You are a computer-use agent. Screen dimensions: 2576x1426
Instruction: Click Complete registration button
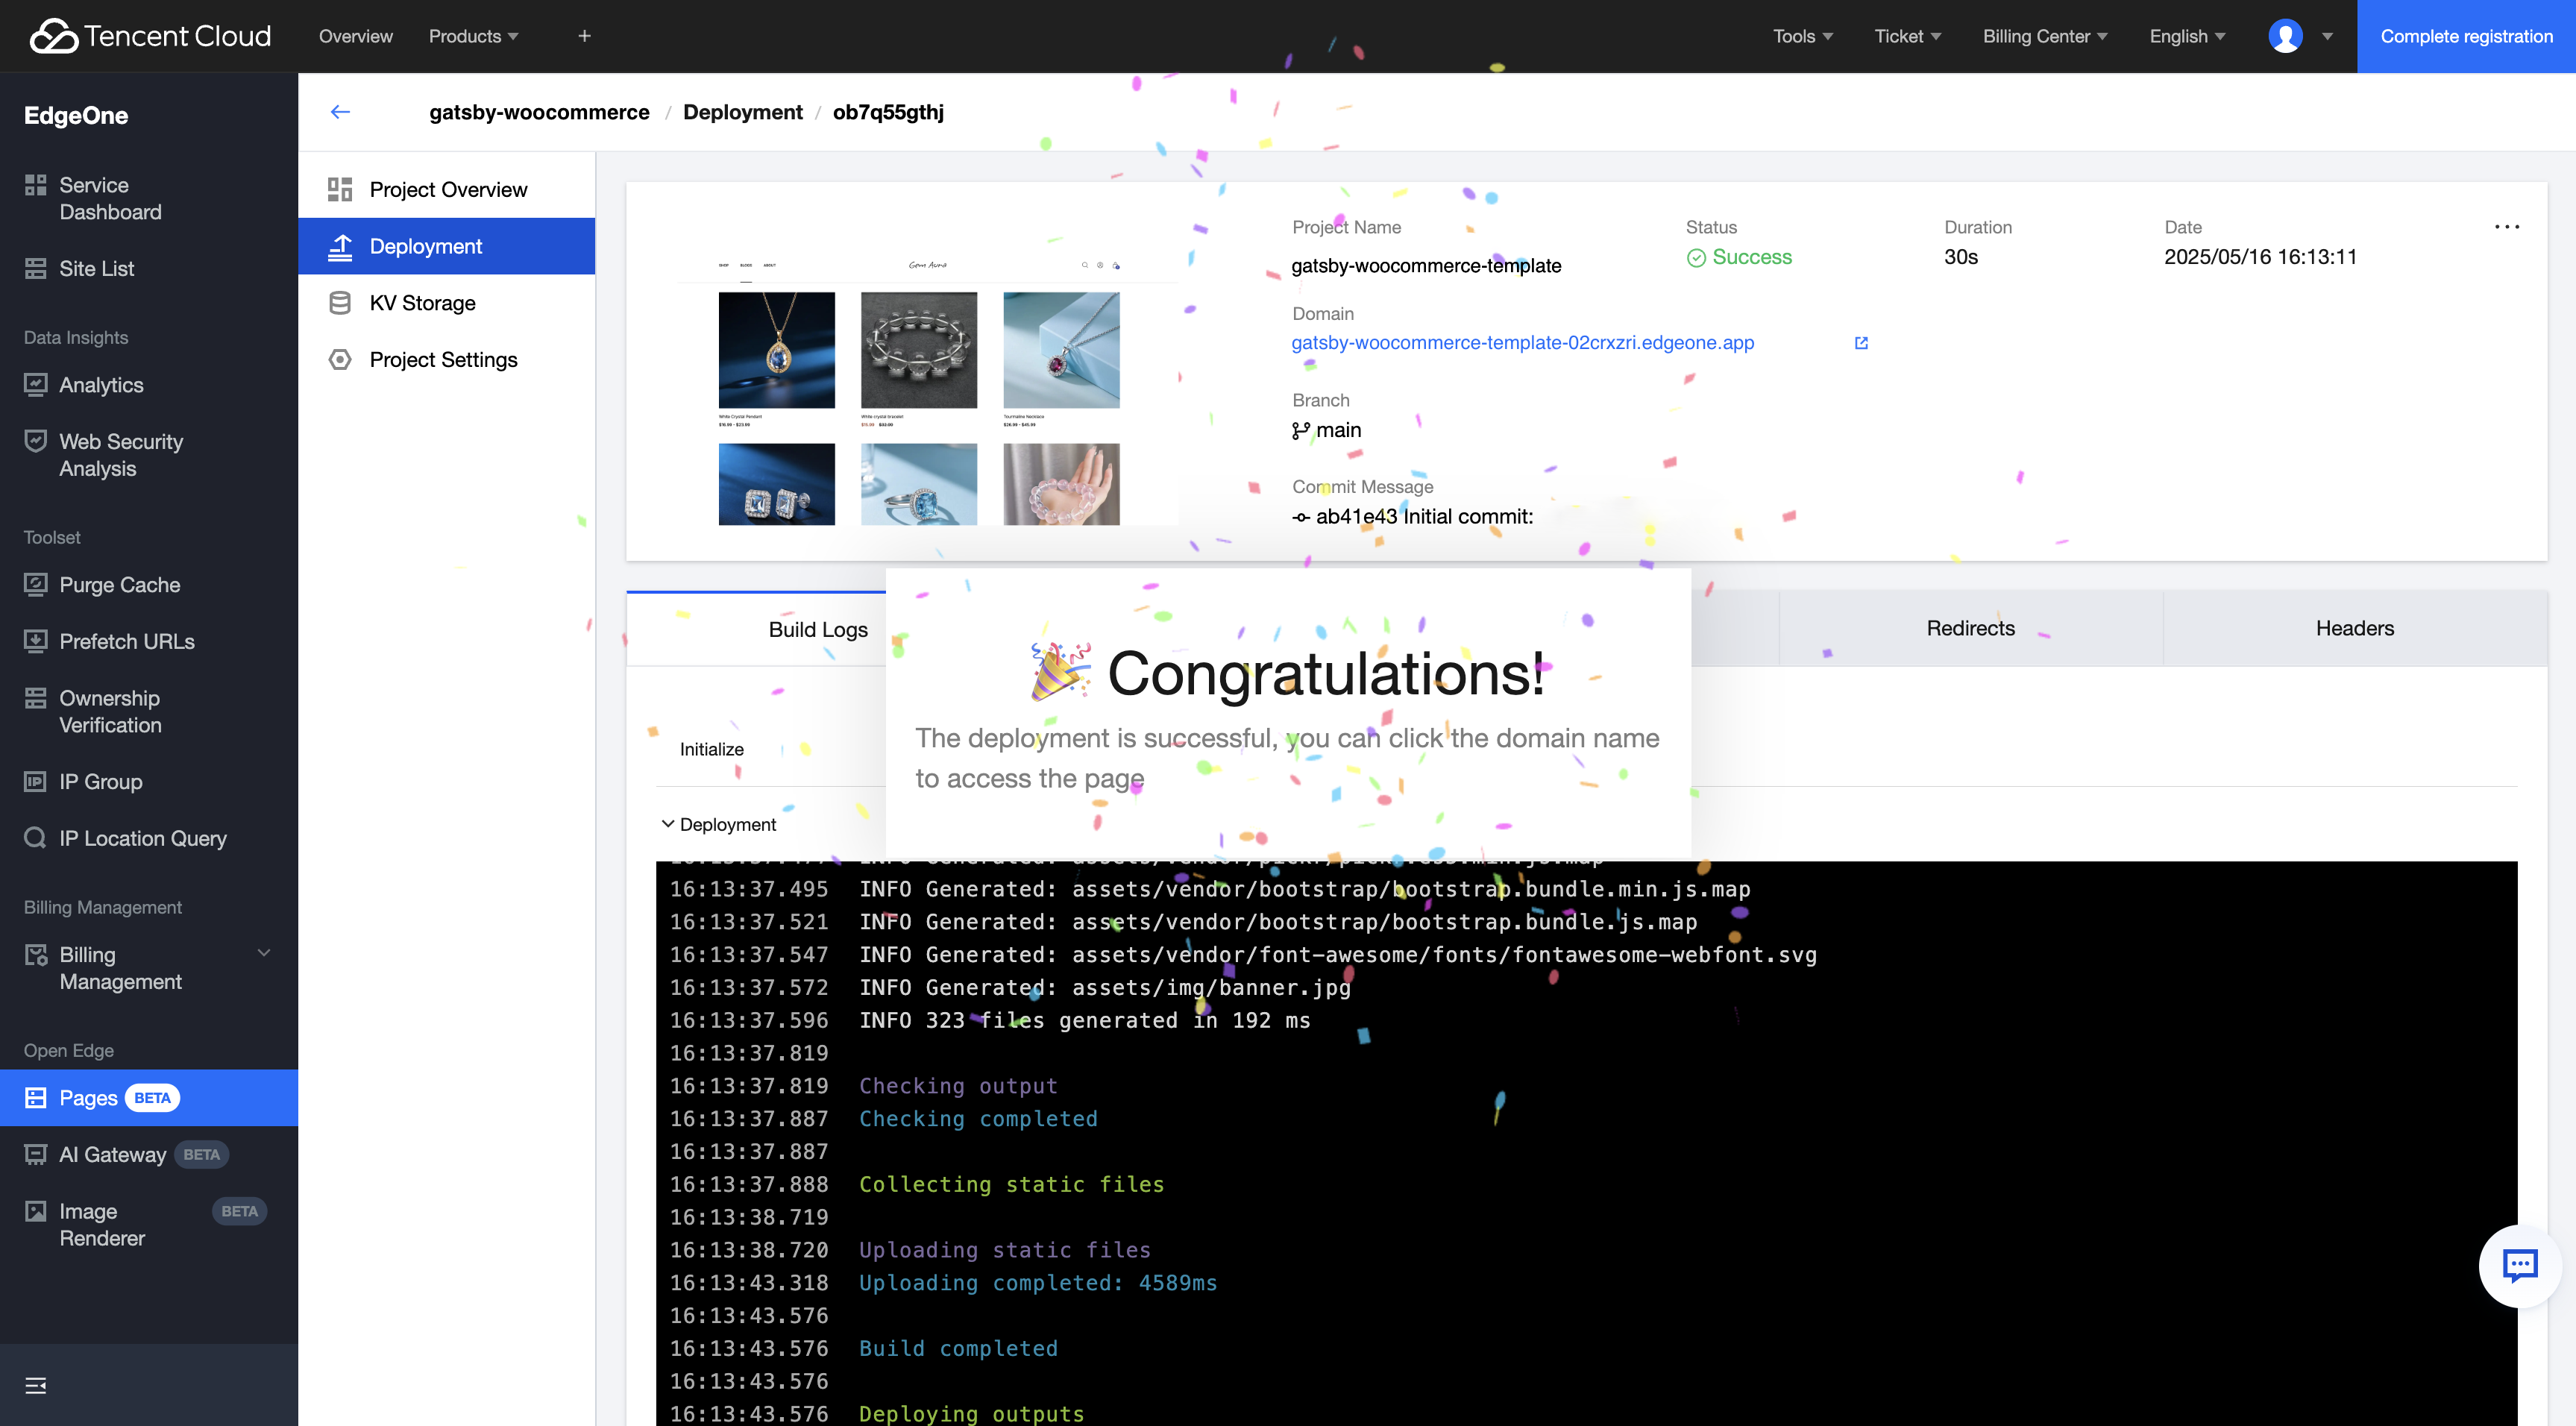[2466, 36]
